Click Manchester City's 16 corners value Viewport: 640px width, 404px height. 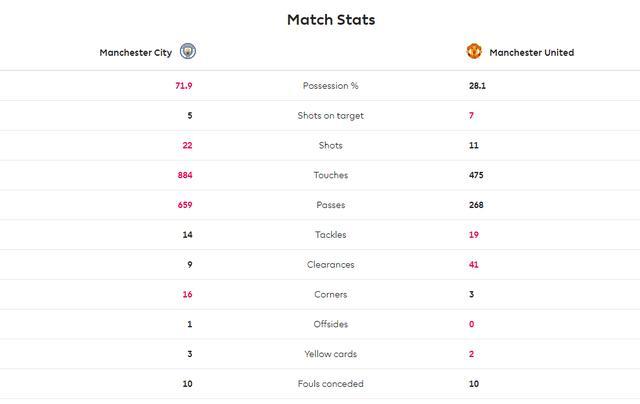[x=187, y=295]
